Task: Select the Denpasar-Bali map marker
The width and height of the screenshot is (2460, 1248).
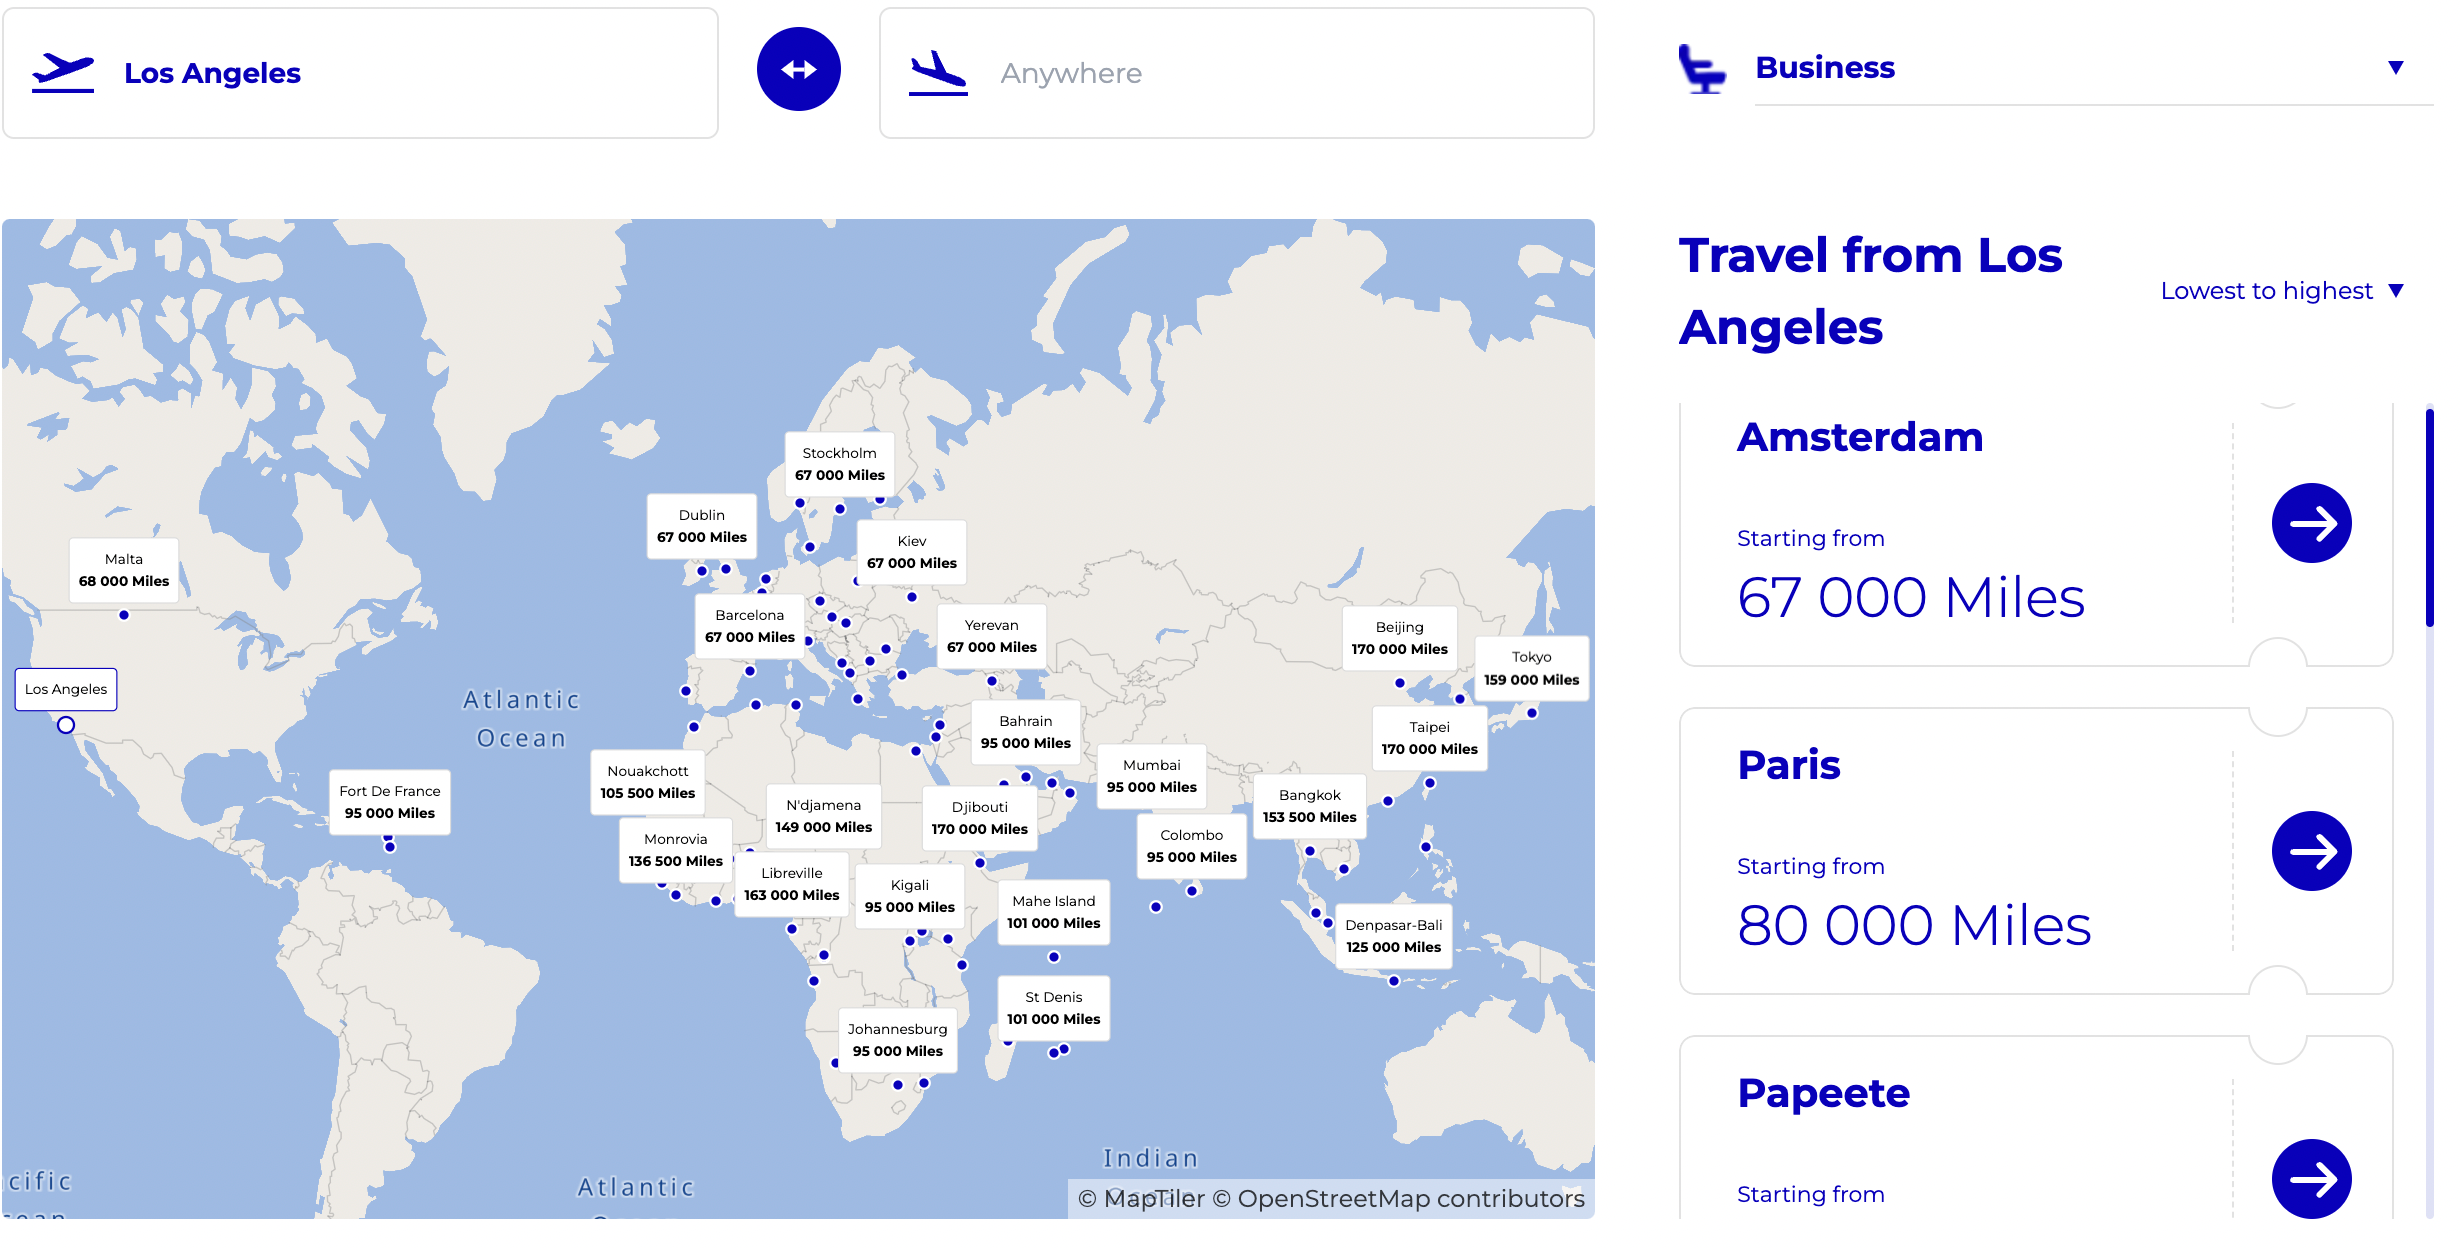Action: (x=1394, y=936)
